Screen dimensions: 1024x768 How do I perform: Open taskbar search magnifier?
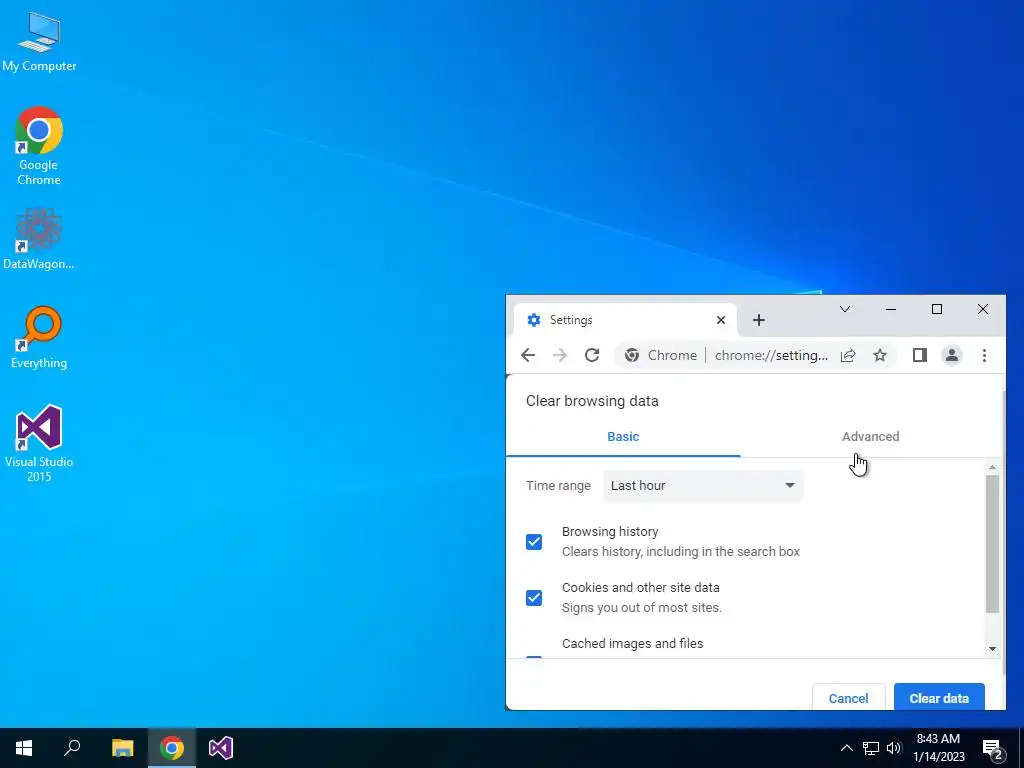[x=72, y=748]
